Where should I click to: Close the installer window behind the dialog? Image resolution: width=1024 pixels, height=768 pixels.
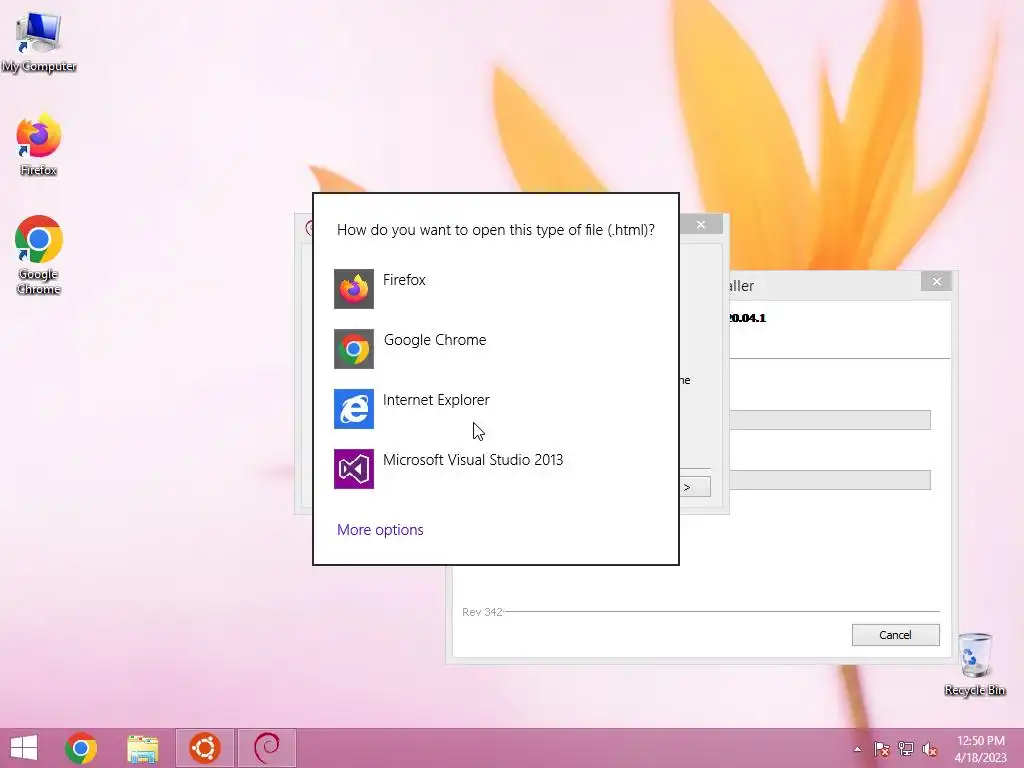[936, 281]
